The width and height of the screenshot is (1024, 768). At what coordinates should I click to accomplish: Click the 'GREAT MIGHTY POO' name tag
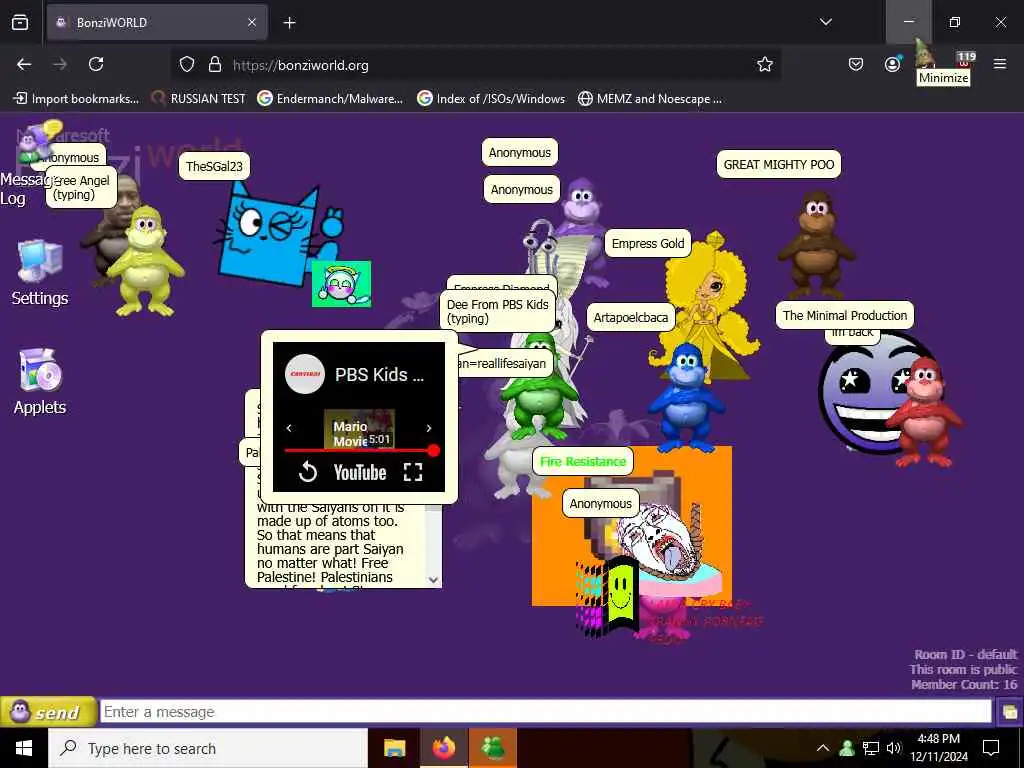coord(778,165)
